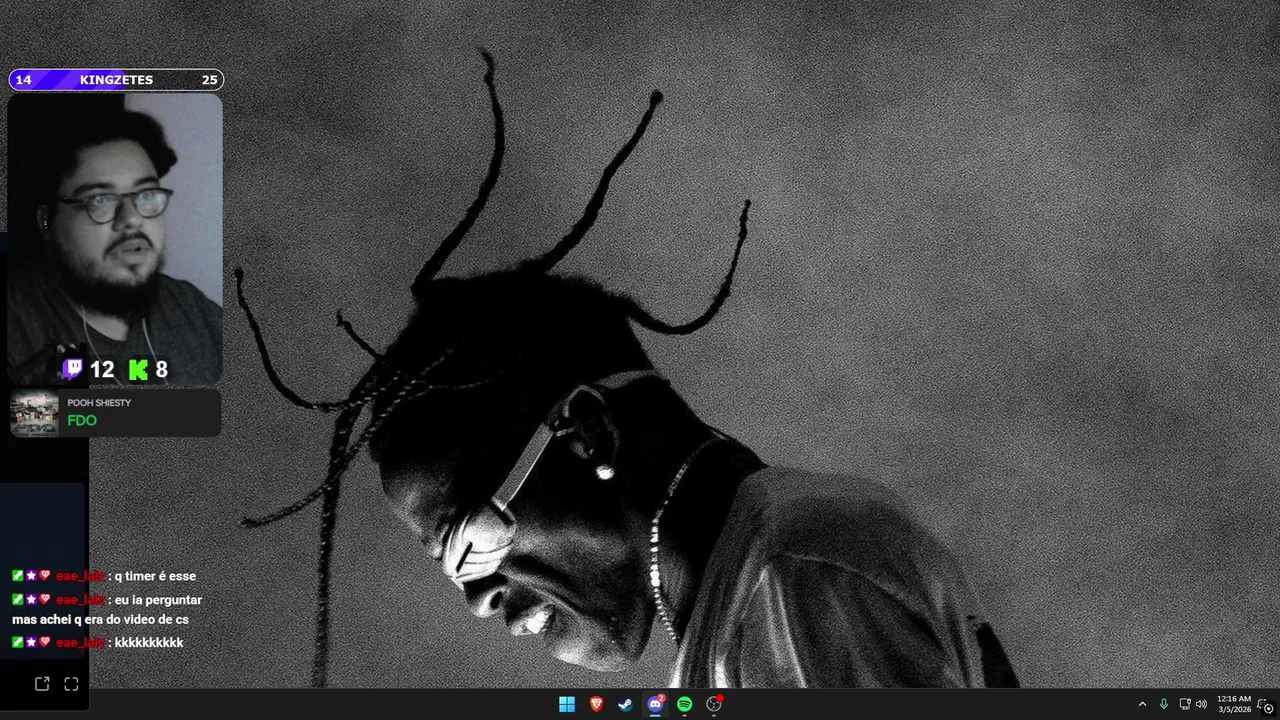
Task: Open the volume speaker tray icon
Action: point(1201,704)
